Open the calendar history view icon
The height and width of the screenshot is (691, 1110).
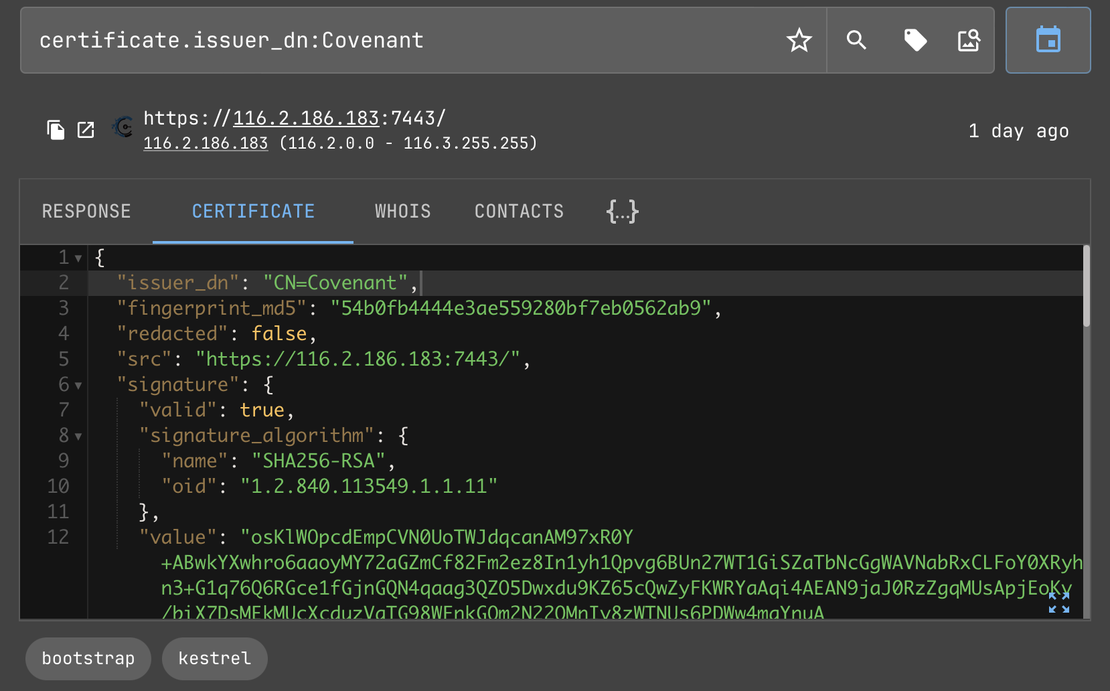coord(1048,40)
